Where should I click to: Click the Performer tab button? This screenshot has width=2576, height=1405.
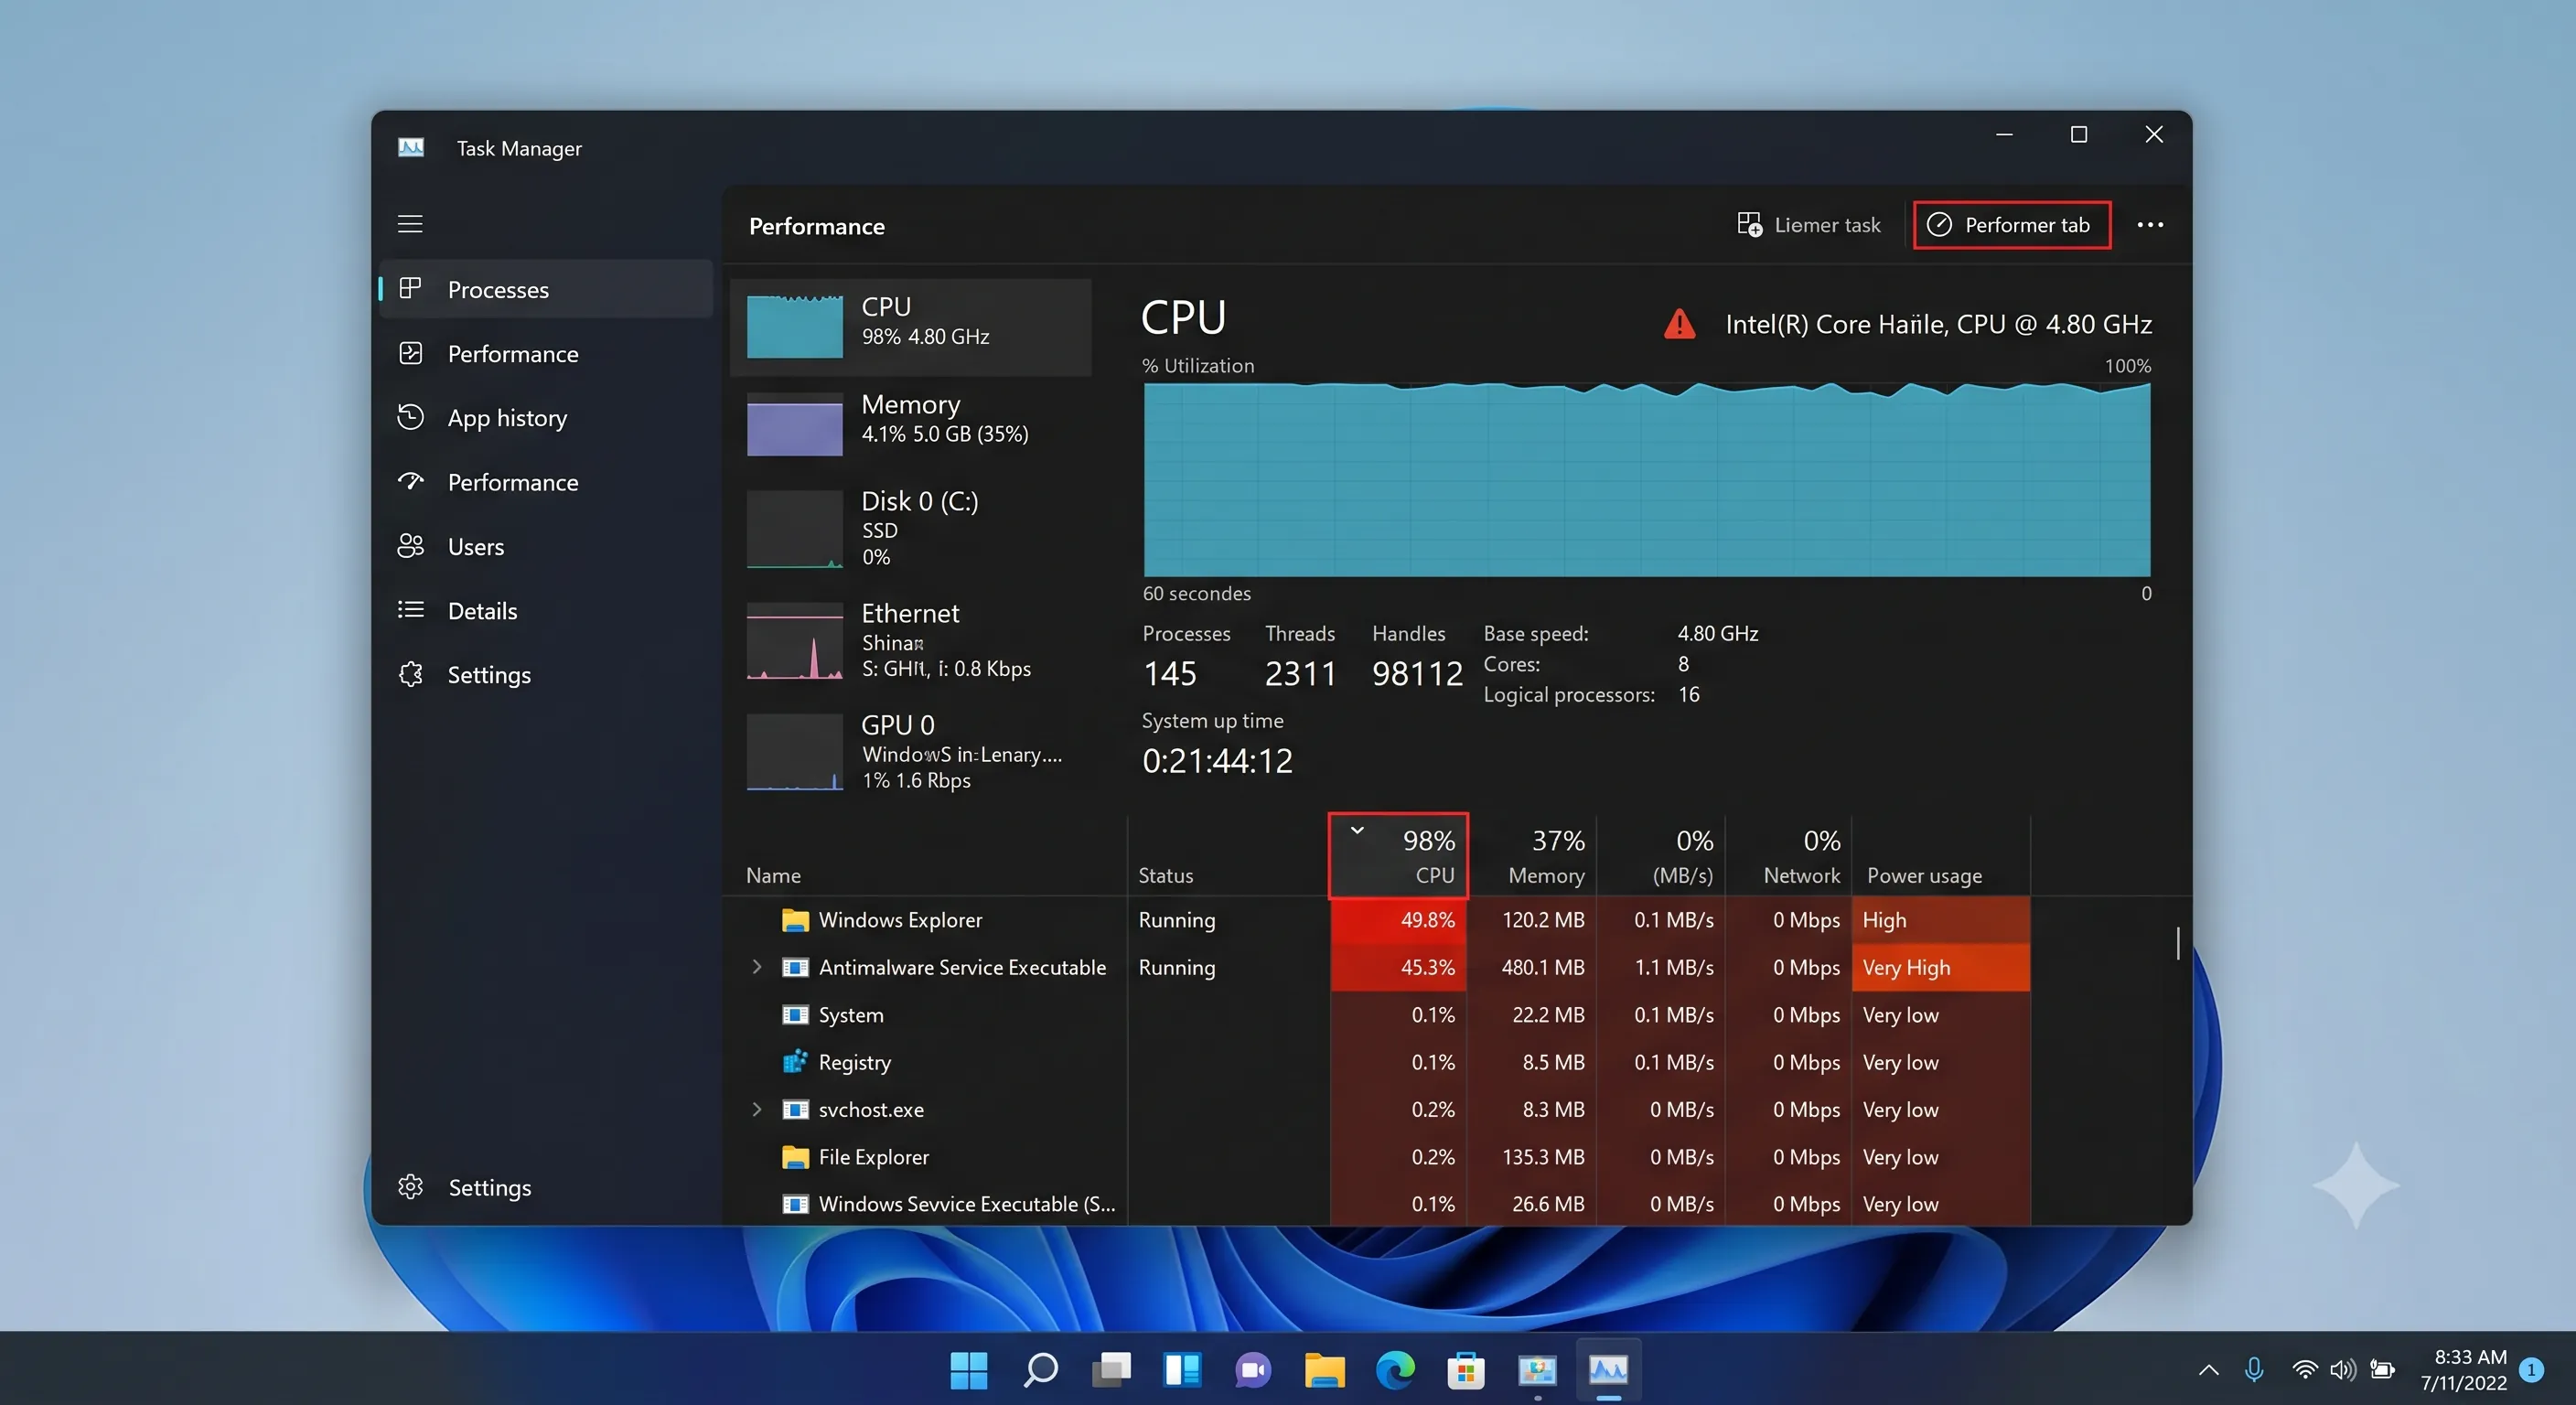(2011, 225)
